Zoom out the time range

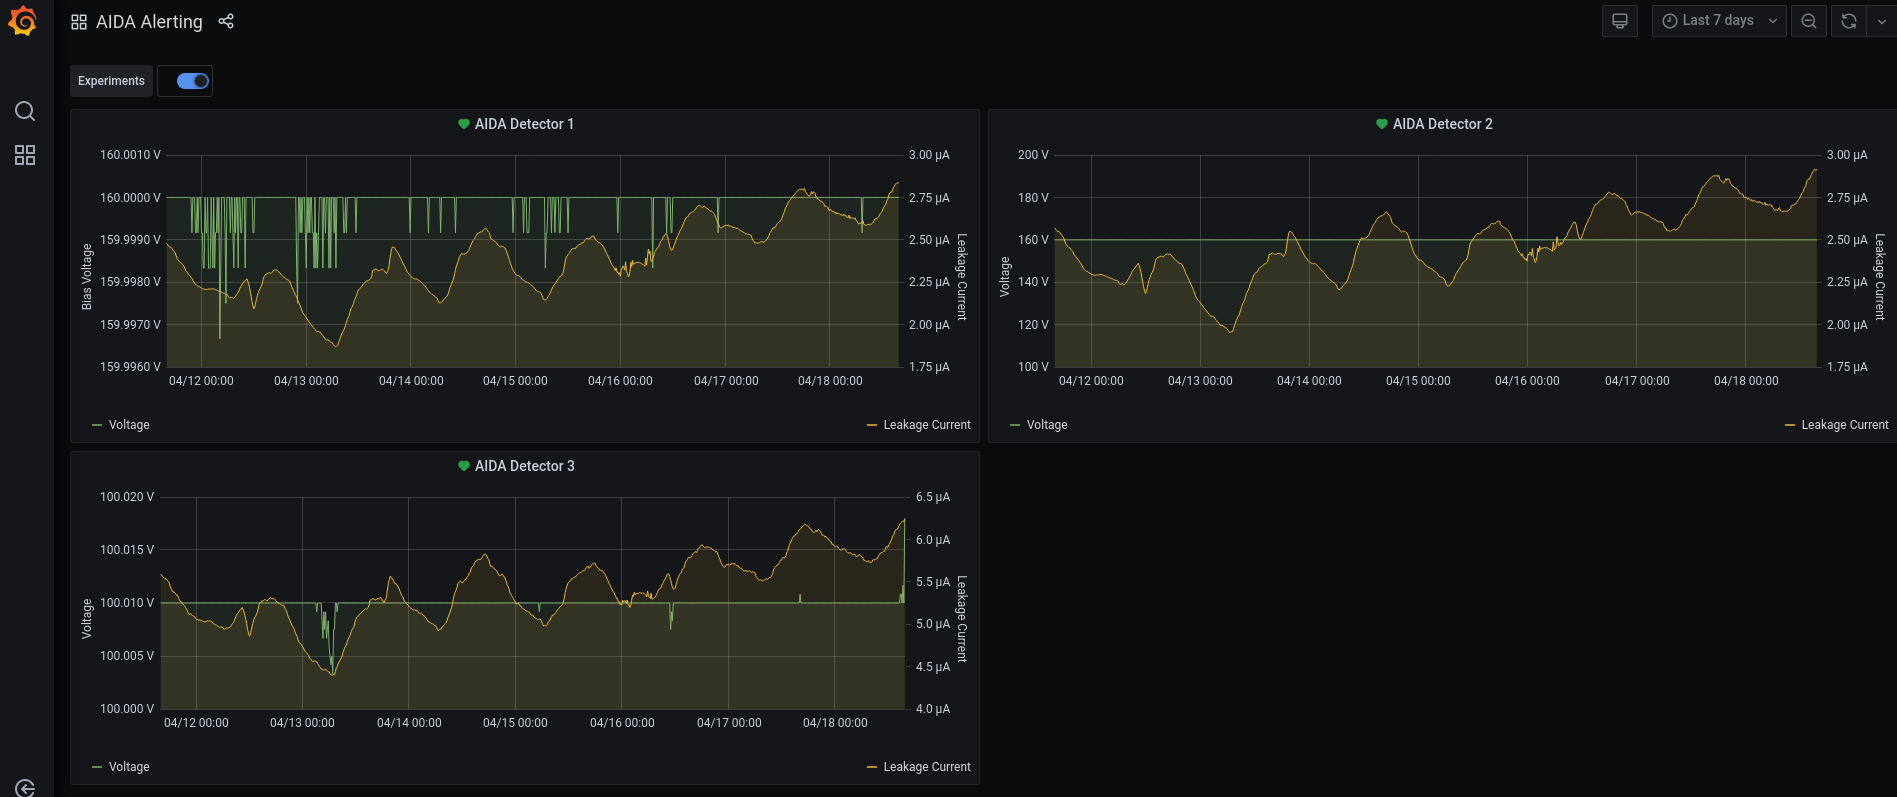[x=1808, y=21]
